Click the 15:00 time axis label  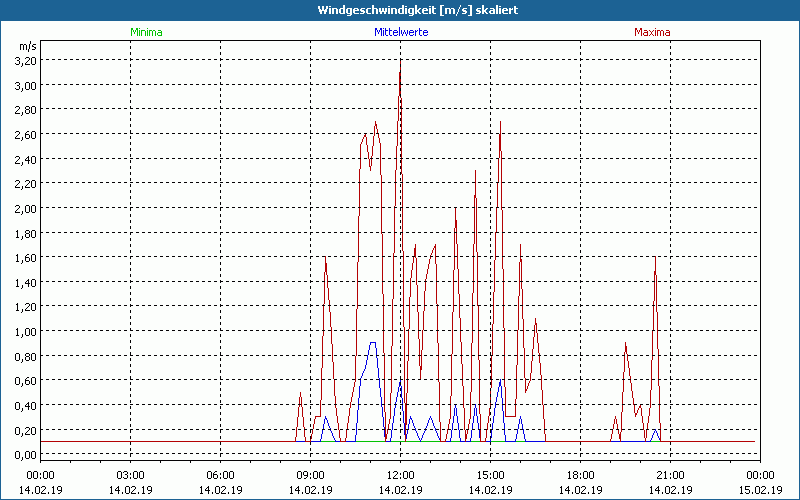pyautogui.click(x=490, y=475)
